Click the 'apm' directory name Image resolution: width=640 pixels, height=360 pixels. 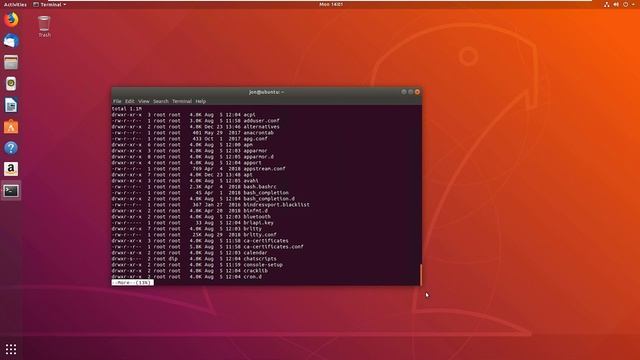pyautogui.click(x=248, y=145)
